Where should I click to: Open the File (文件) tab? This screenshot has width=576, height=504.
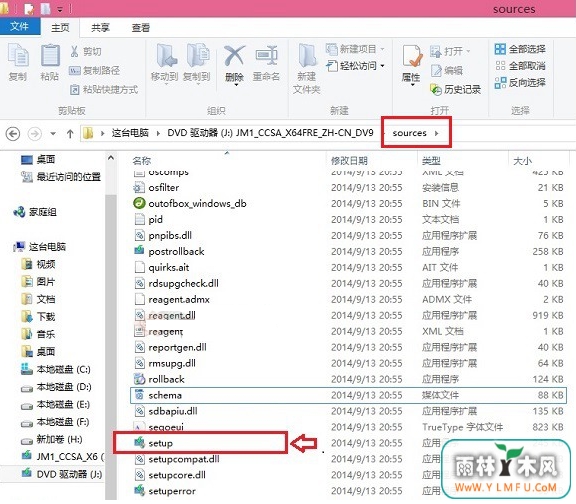20,26
